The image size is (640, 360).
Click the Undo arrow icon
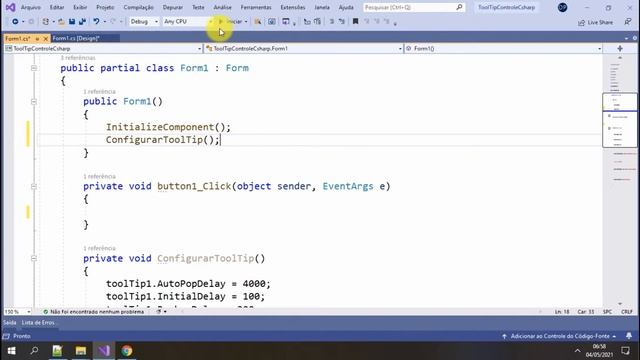click(96, 22)
